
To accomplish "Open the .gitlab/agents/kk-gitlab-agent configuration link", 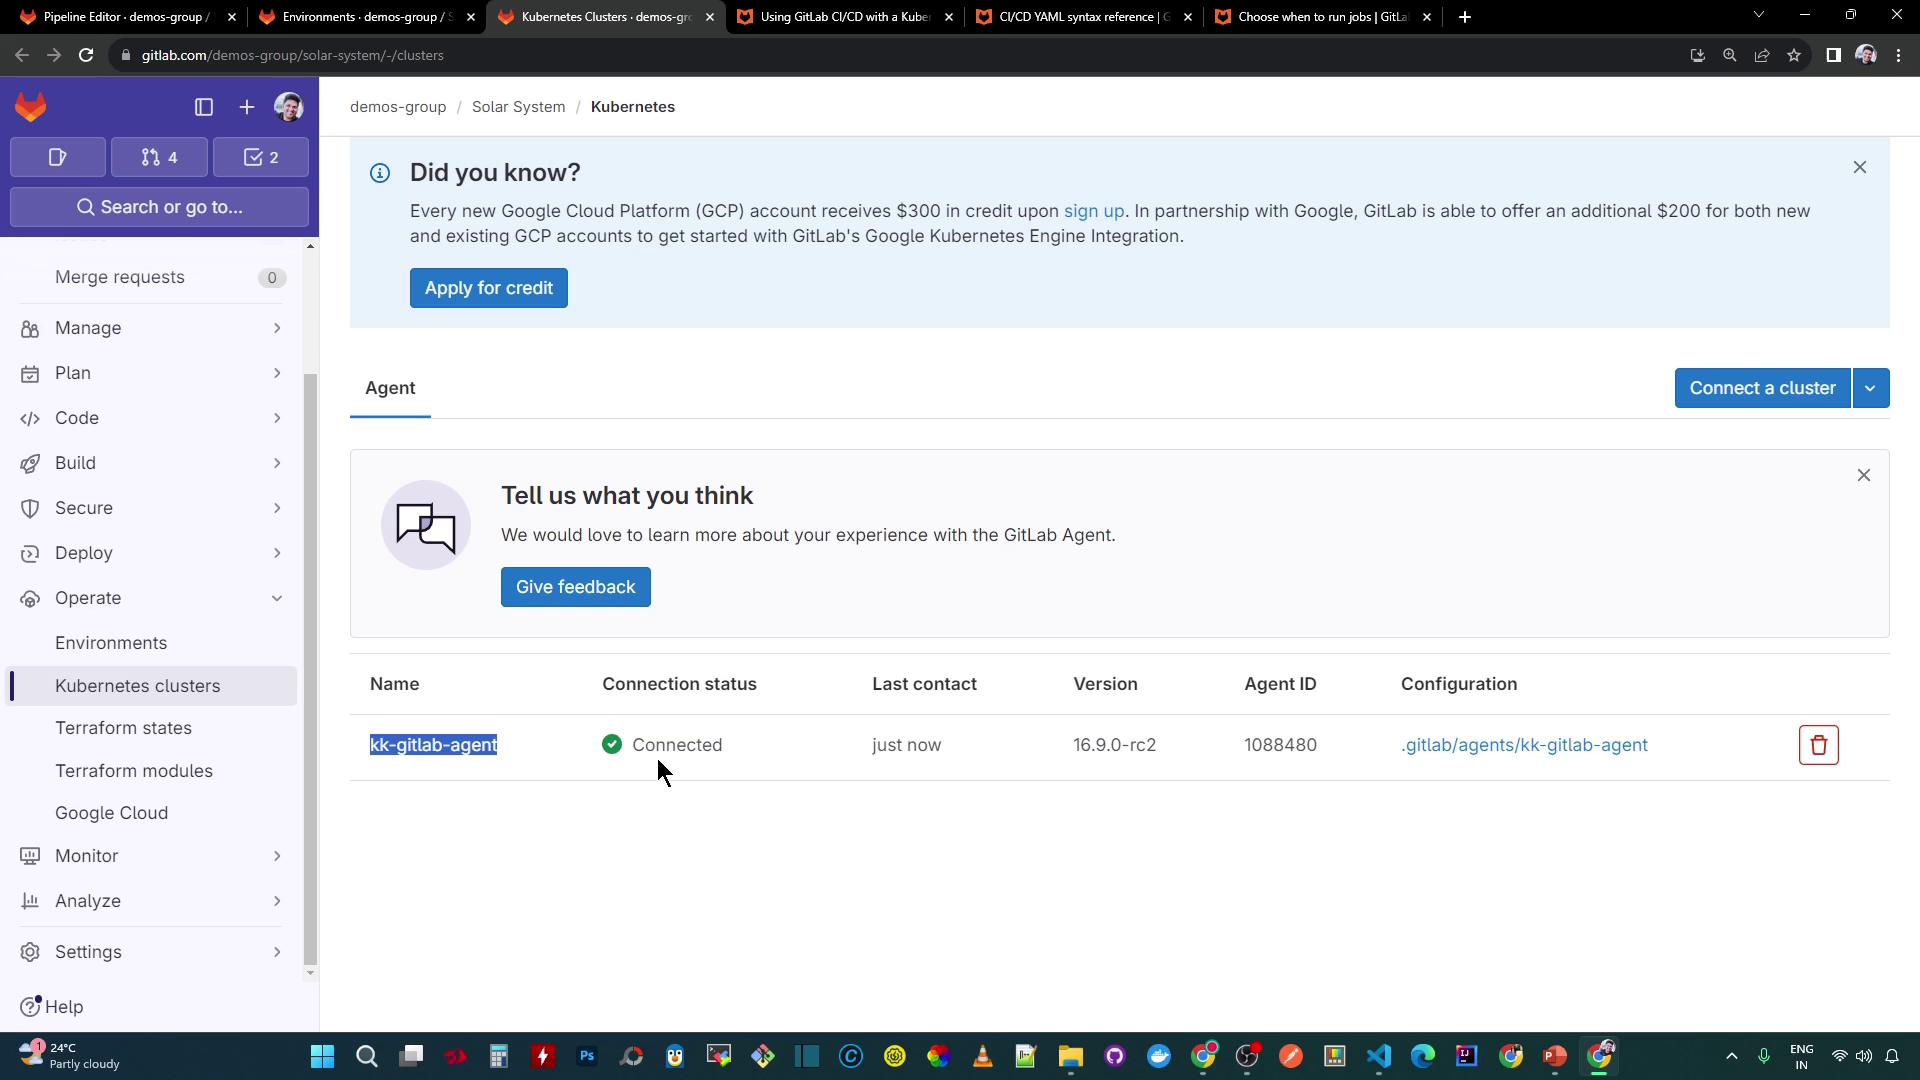I will (x=1524, y=745).
